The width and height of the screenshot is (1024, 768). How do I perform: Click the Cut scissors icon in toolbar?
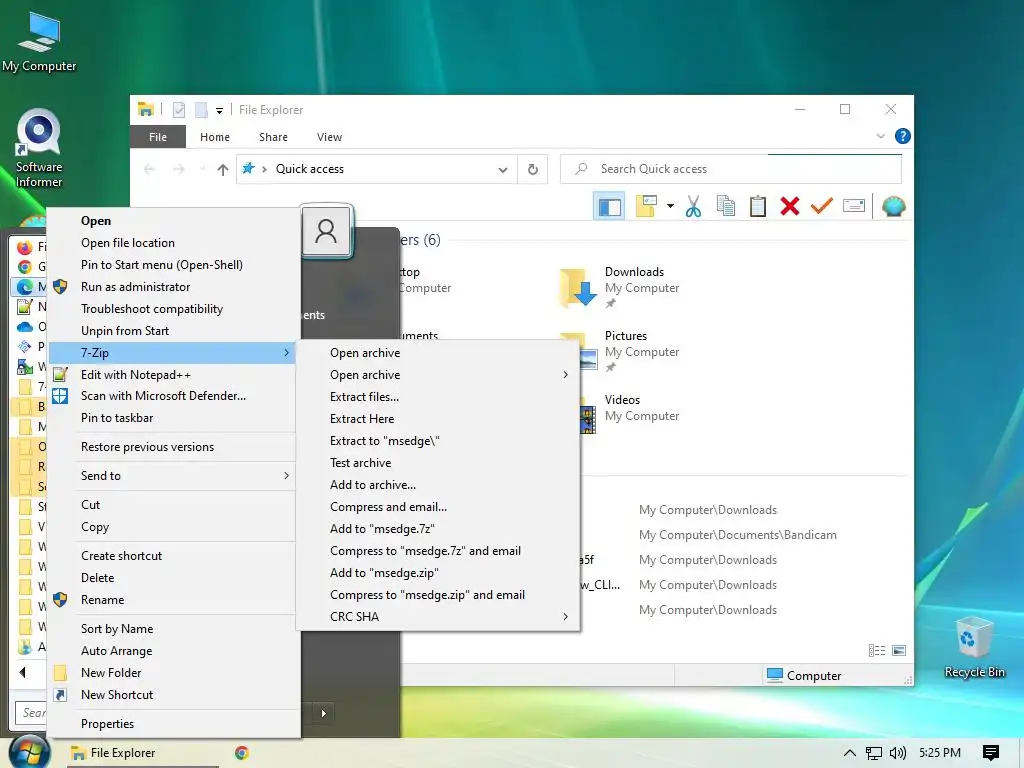tap(693, 207)
